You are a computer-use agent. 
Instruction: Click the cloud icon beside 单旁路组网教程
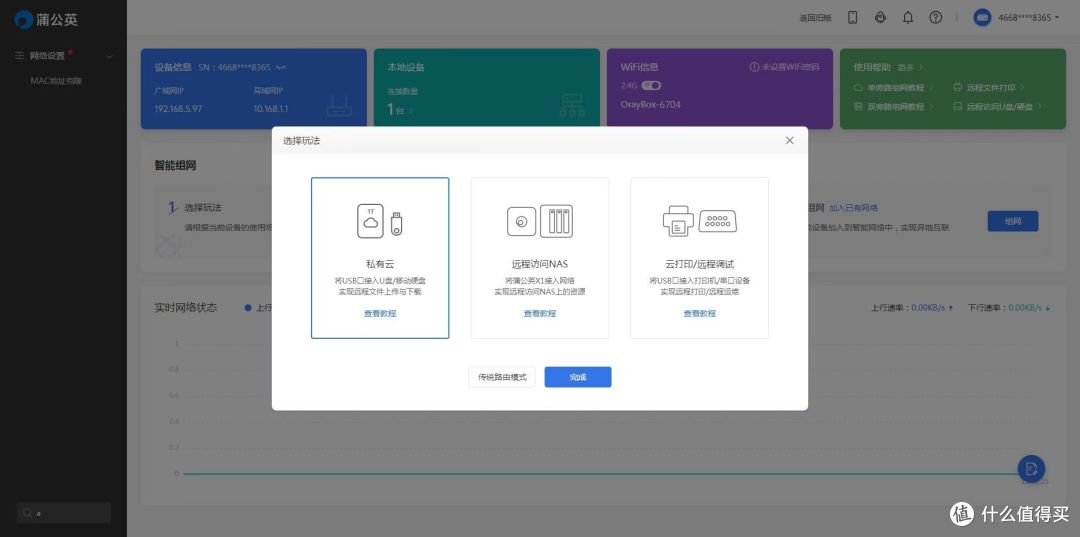(x=858, y=87)
